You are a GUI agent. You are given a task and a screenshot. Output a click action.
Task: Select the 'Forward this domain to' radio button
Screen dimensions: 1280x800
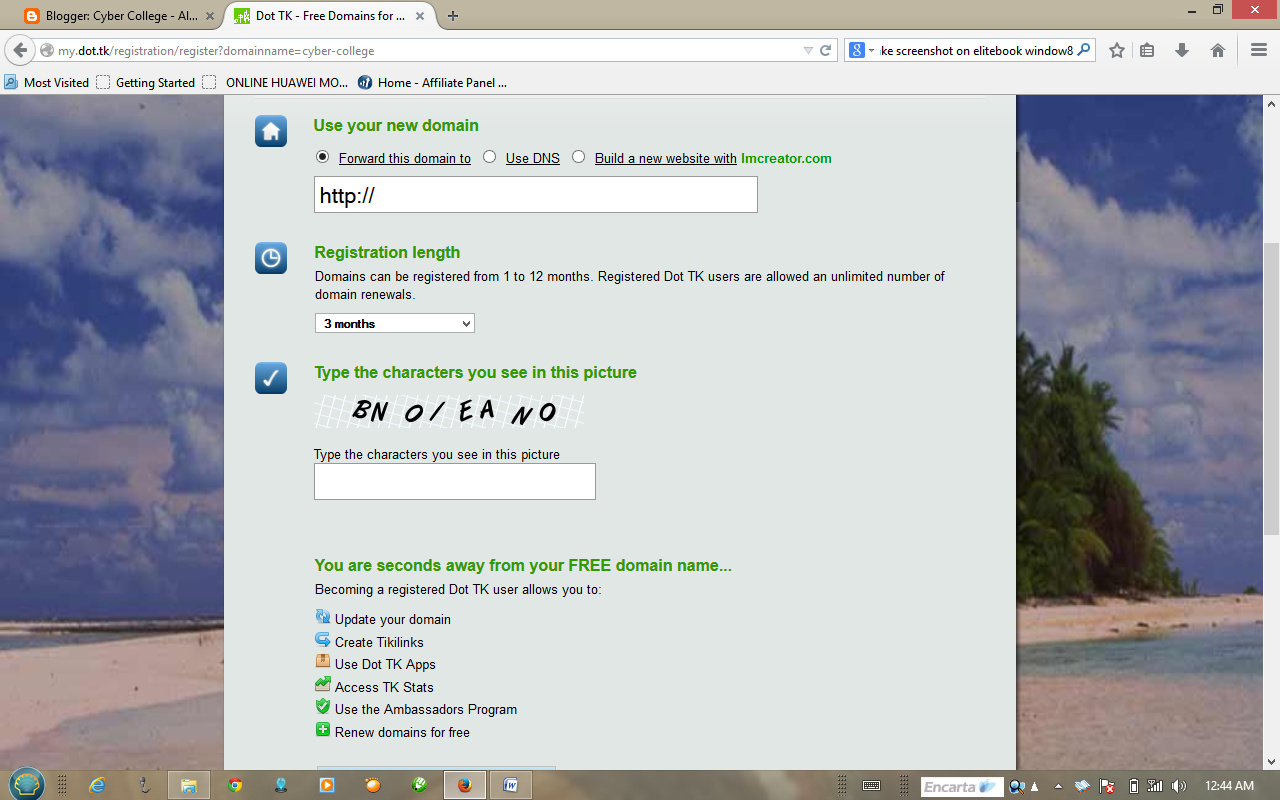(322, 157)
